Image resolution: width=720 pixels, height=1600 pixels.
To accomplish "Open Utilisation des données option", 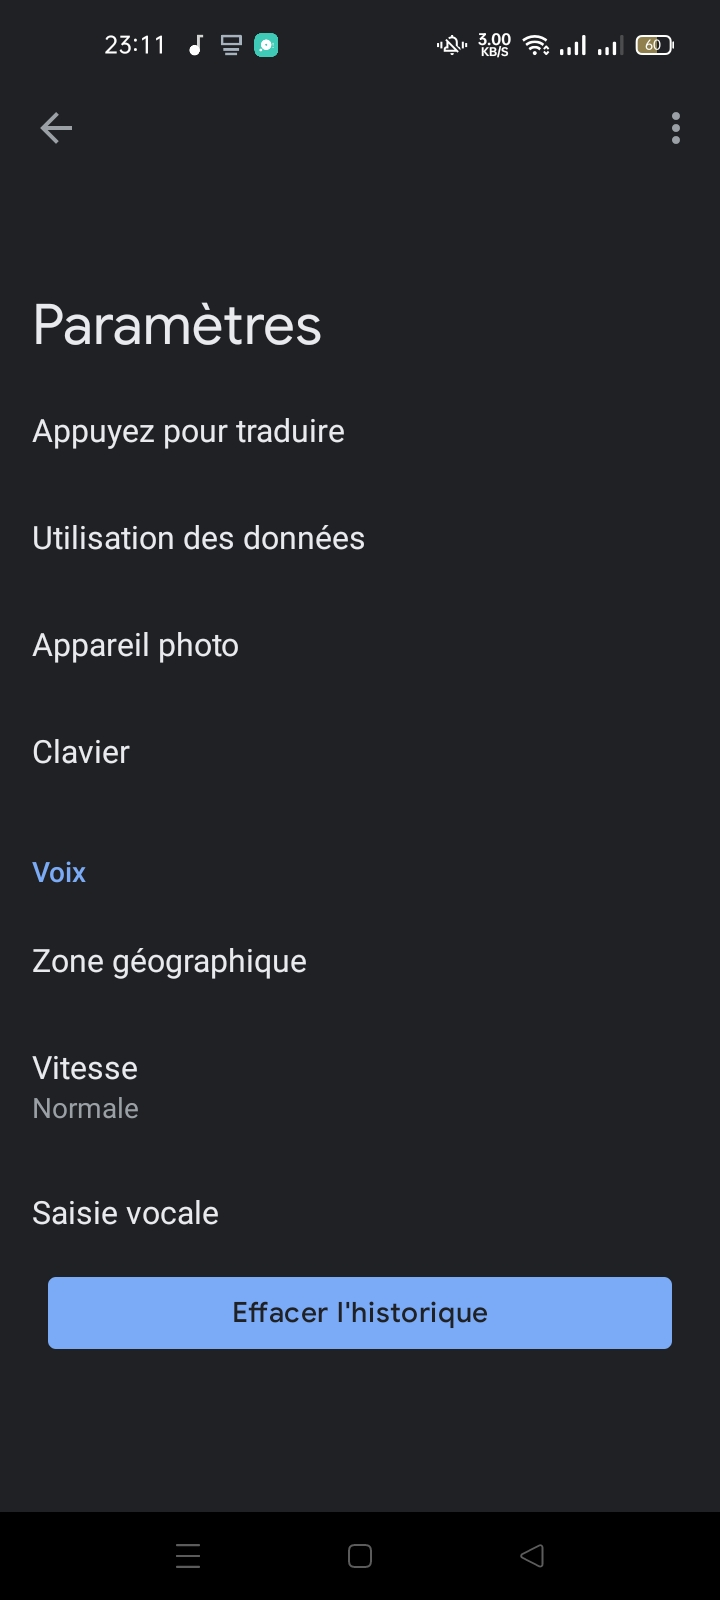I will click(198, 538).
